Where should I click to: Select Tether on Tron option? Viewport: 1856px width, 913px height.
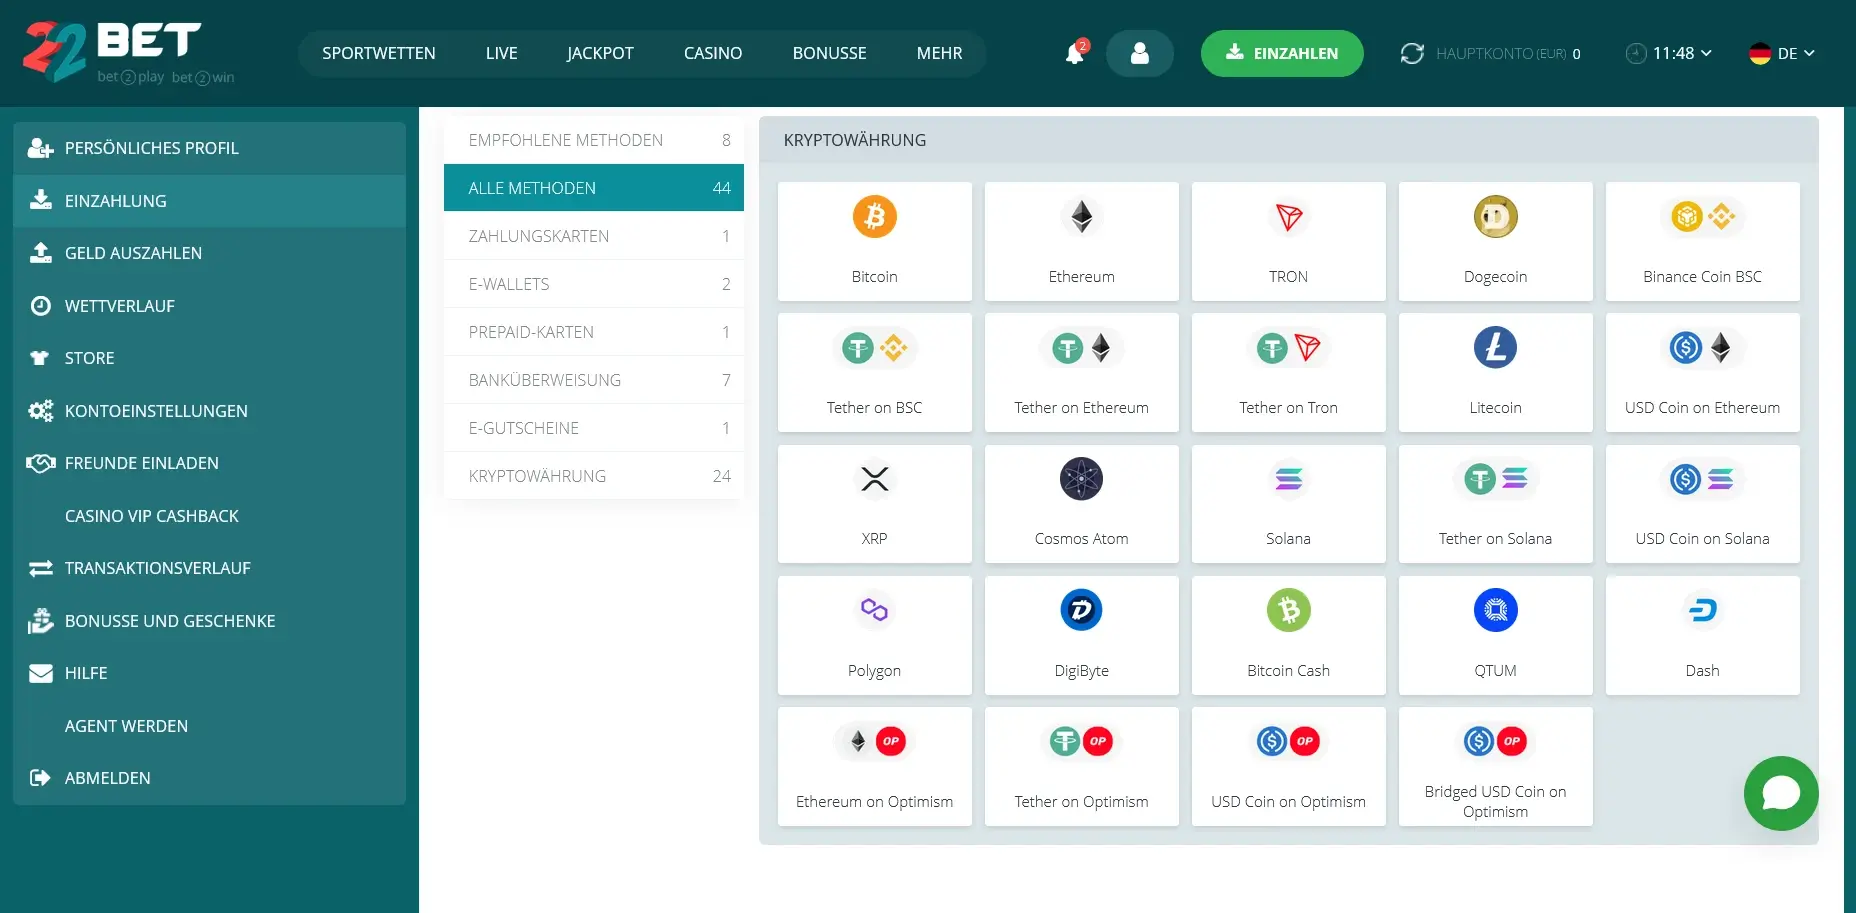[1288, 372]
